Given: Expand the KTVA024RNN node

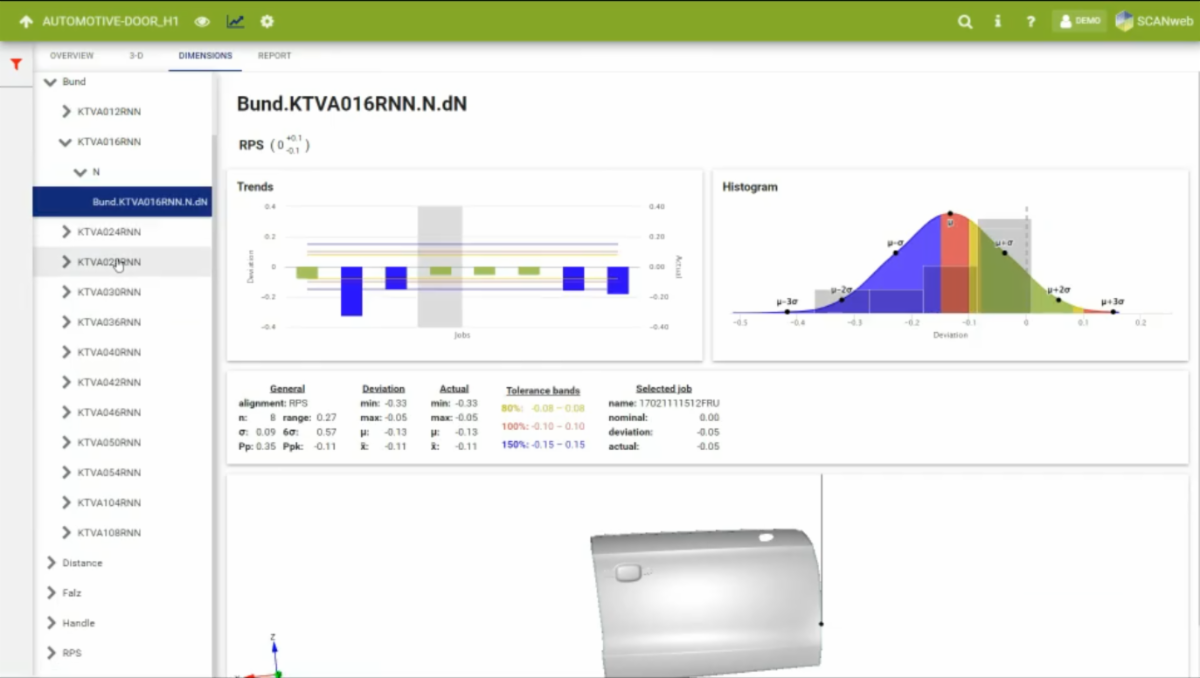Looking at the screenshot, I should point(66,232).
